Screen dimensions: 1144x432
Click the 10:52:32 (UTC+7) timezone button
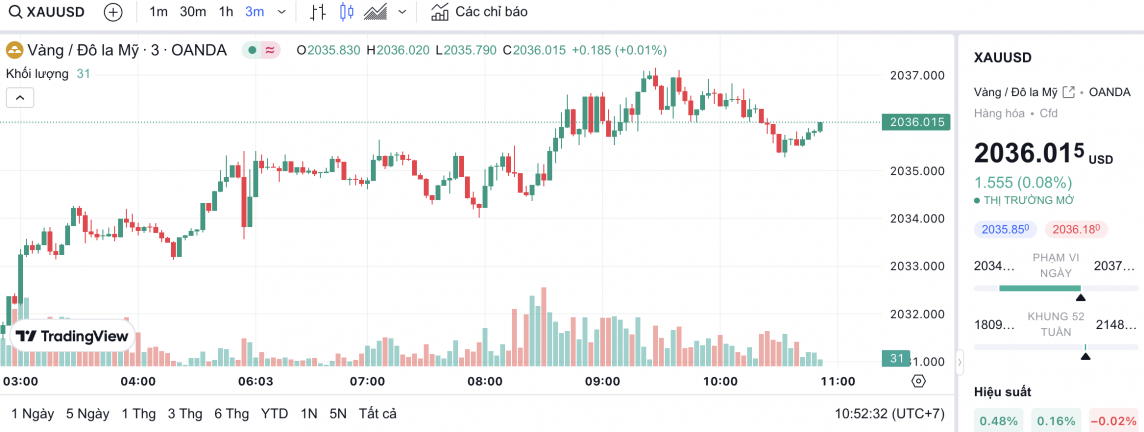click(889, 413)
